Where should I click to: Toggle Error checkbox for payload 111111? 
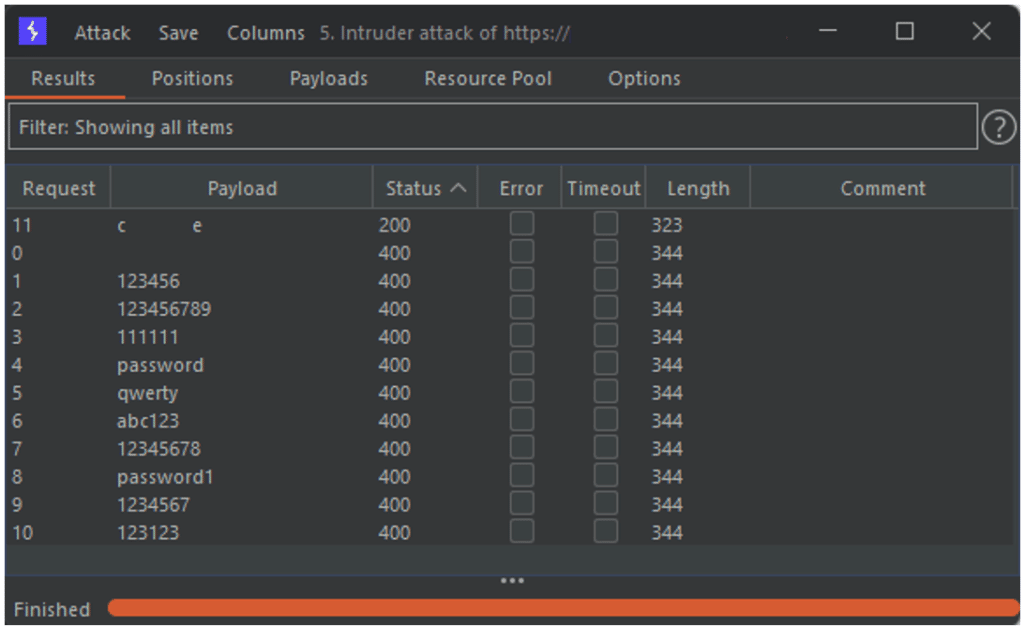[x=522, y=336]
